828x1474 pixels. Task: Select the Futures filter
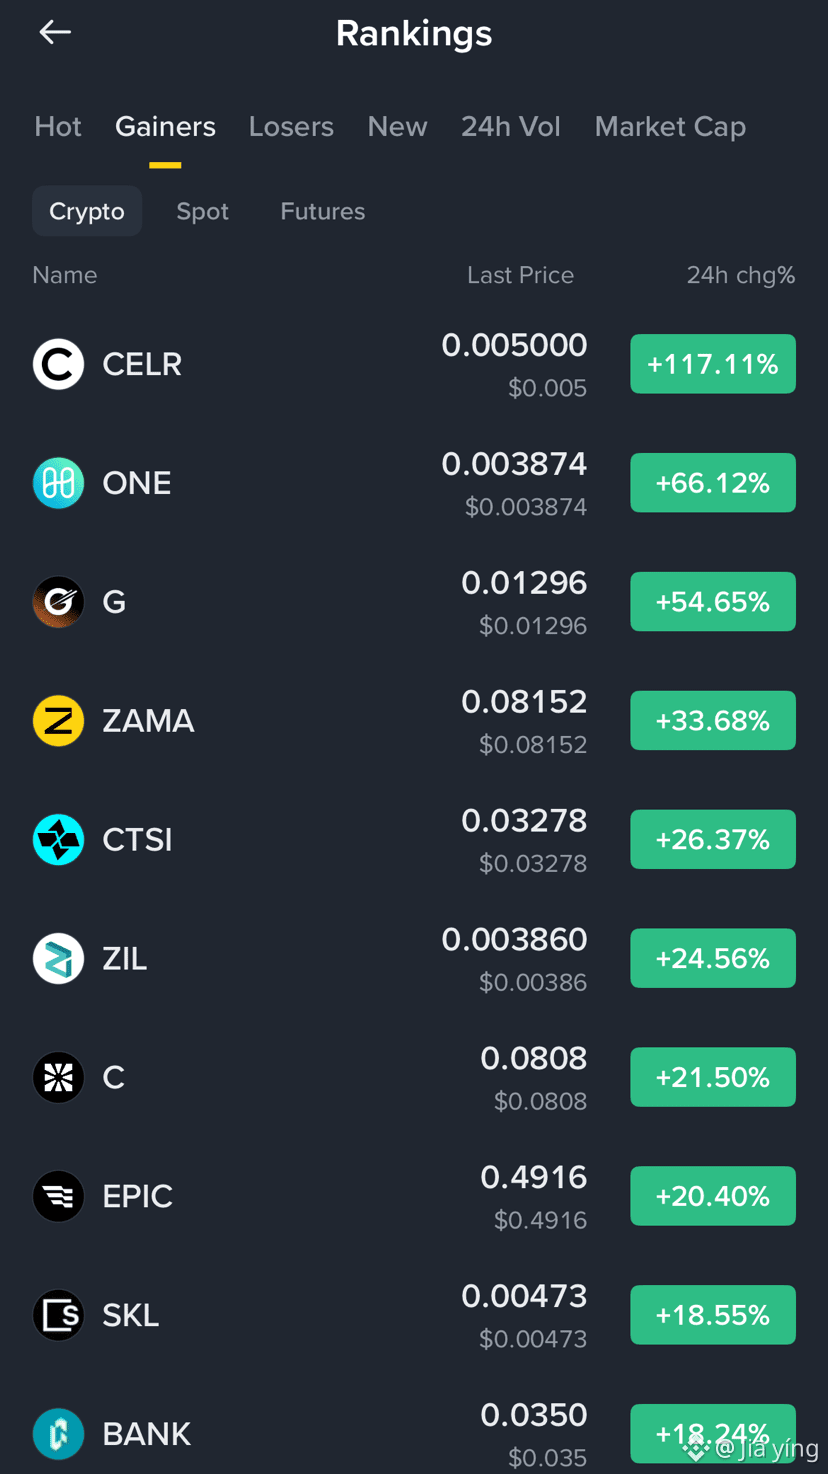pyautogui.click(x=323, y=212)
